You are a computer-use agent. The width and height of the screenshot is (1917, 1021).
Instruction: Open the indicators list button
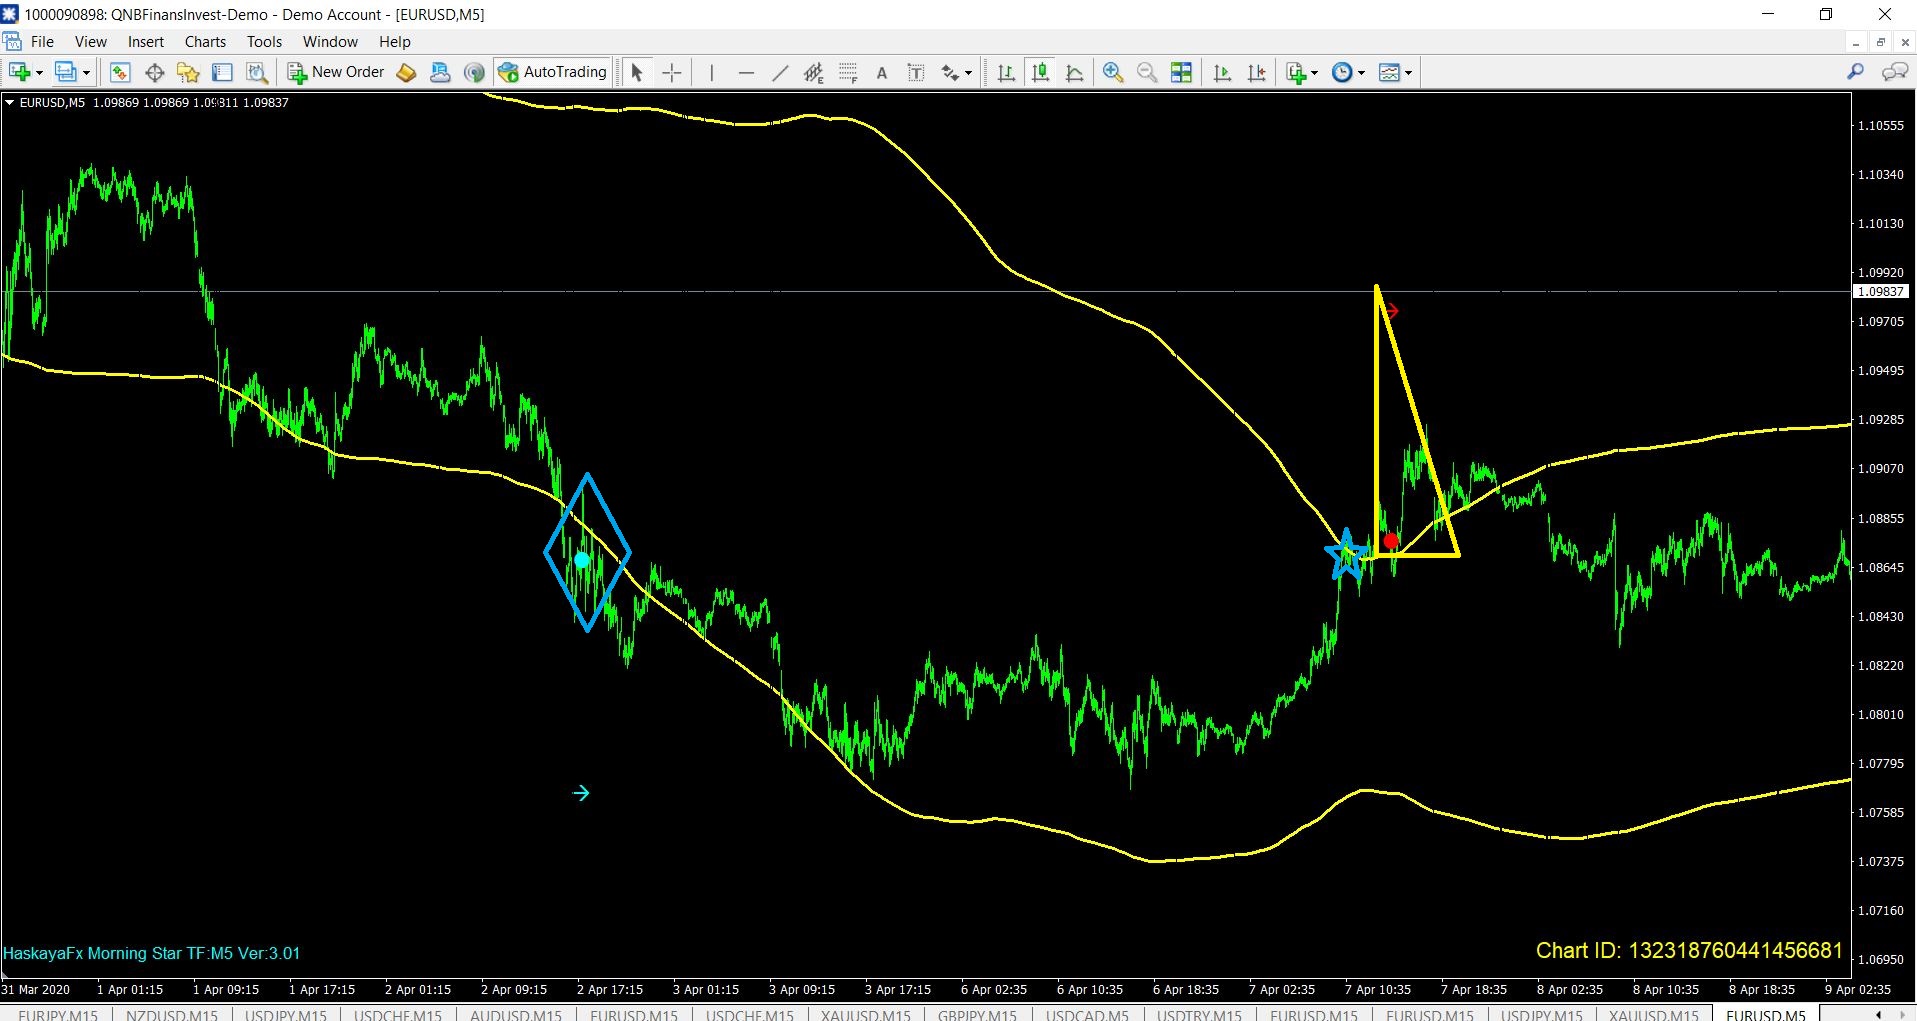[x=1297, y=72]
